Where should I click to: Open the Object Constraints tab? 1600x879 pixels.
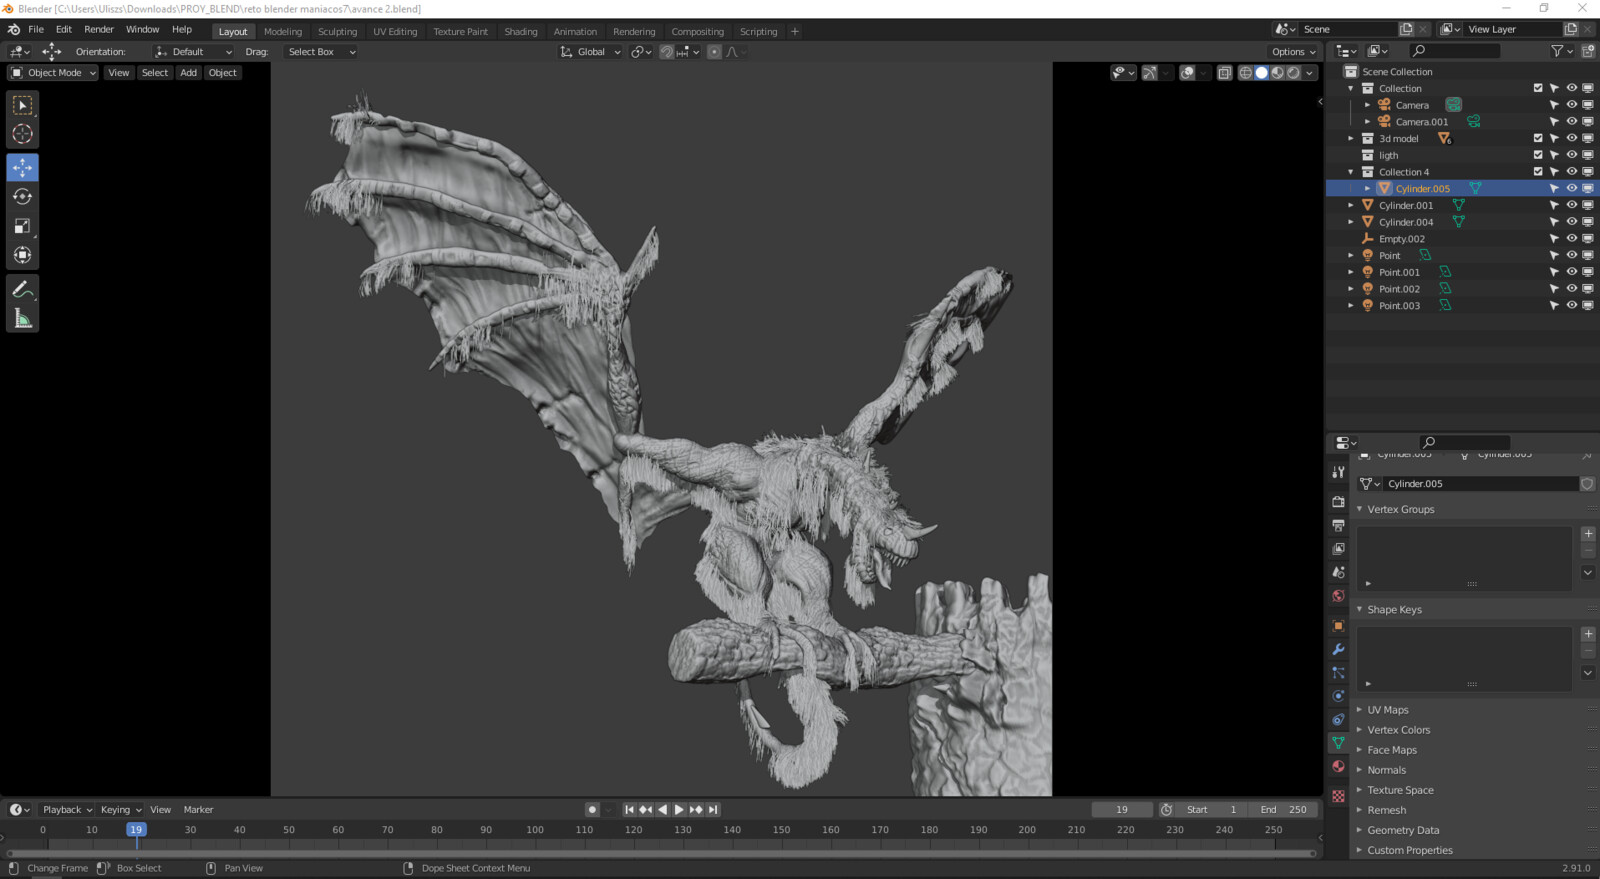pyautogui.click(x=1338, y=720)
